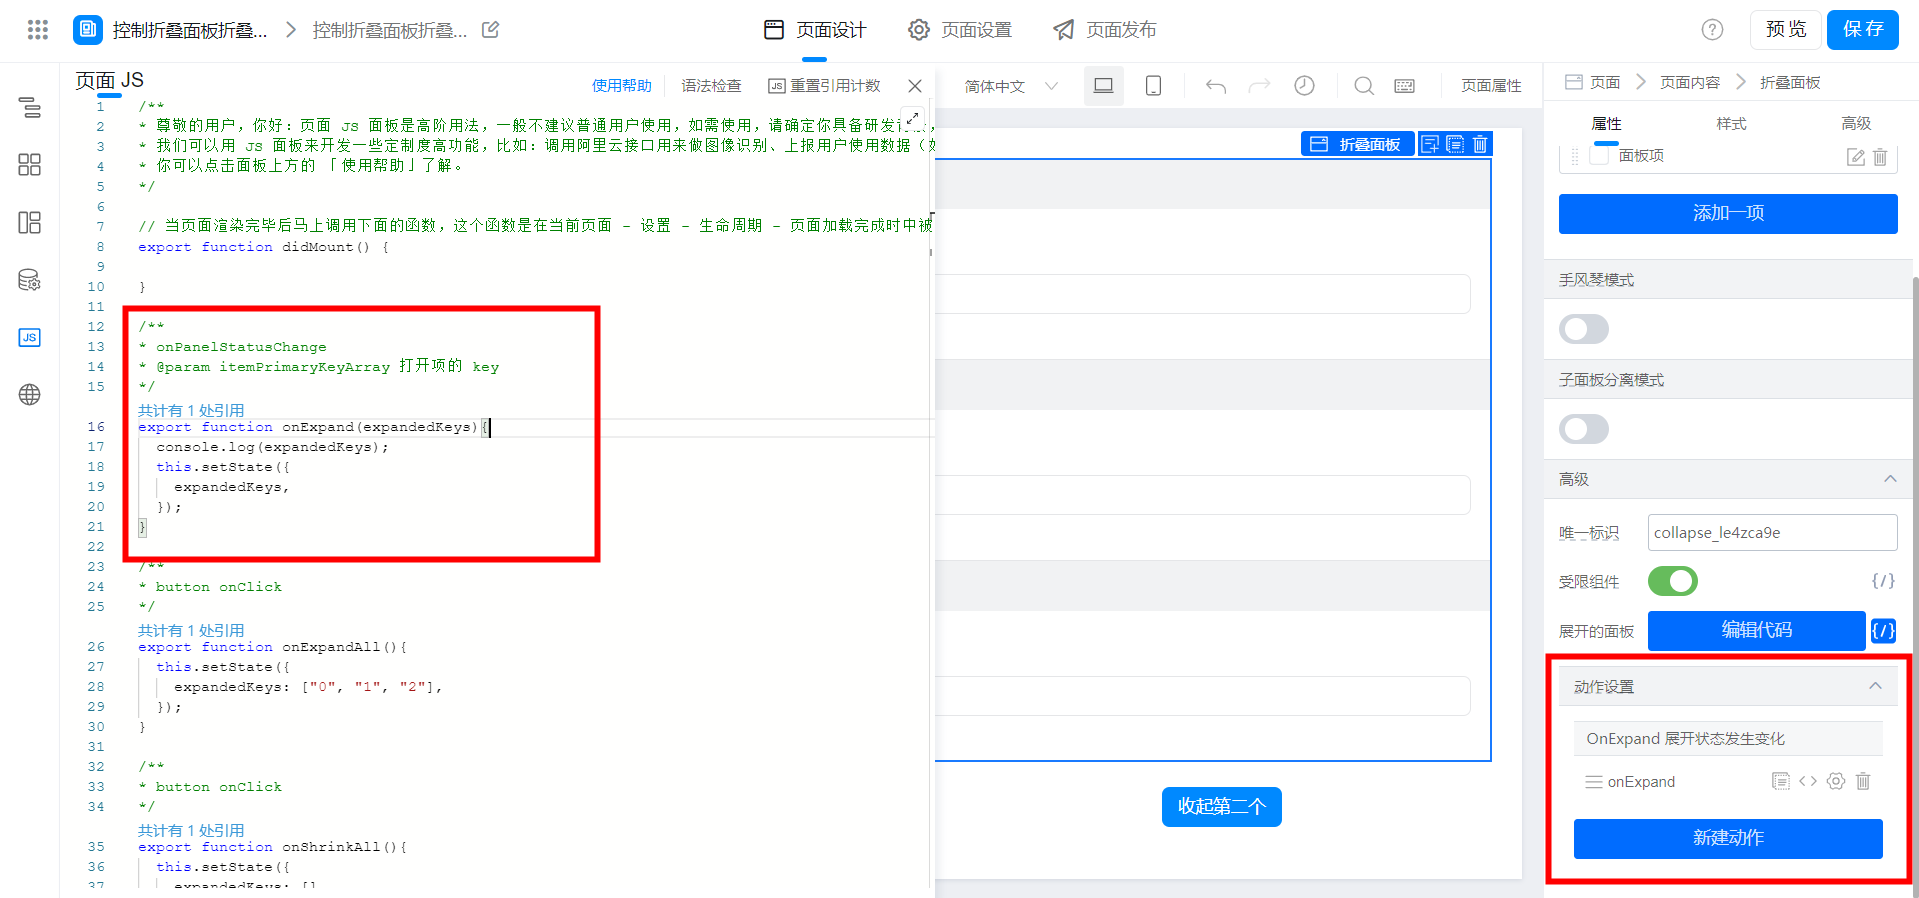
Task: Redo the last change
Action: click(x=1259, y=86)
